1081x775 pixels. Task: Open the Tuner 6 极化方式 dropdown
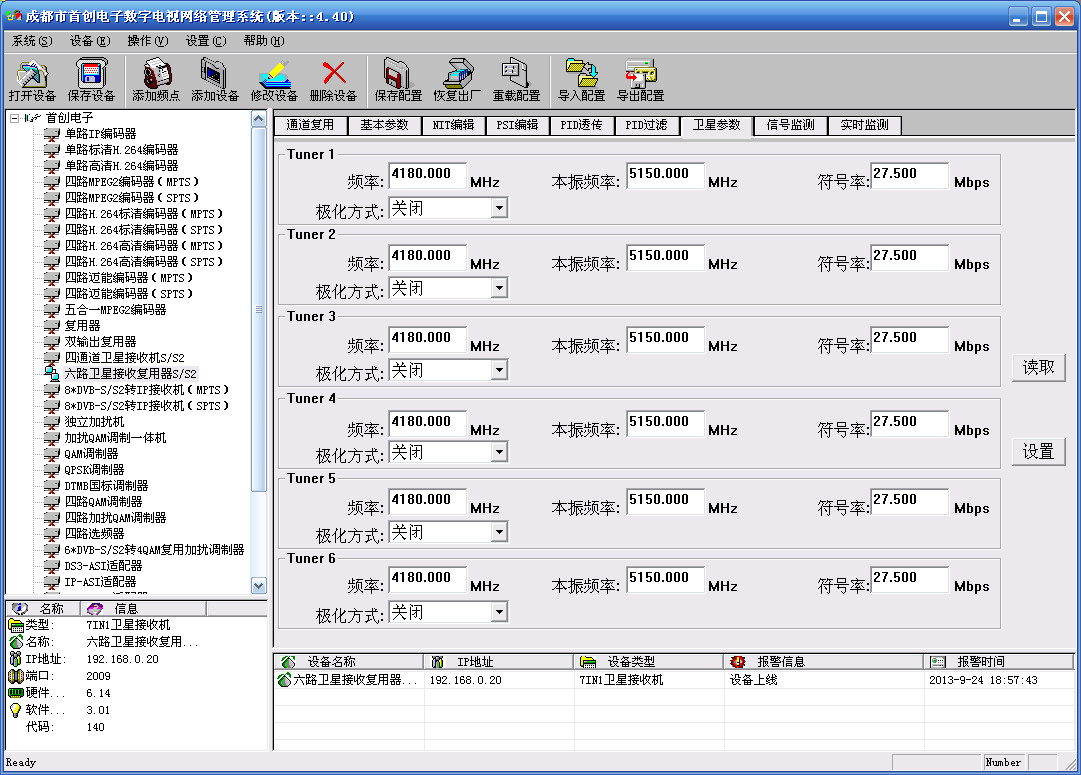pos(499,612)
